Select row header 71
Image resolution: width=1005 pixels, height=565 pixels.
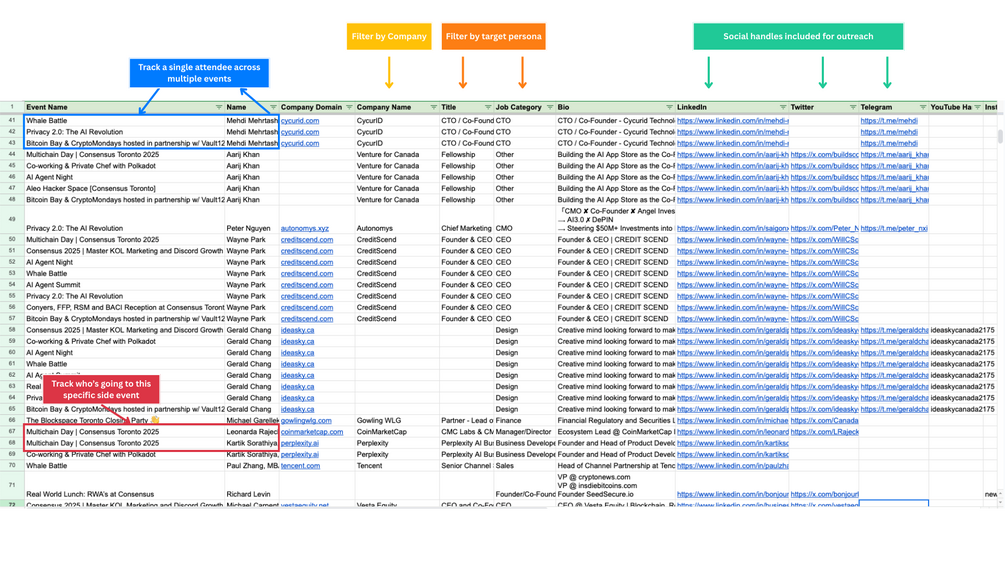pyautogui.click(x=12, y=486)
